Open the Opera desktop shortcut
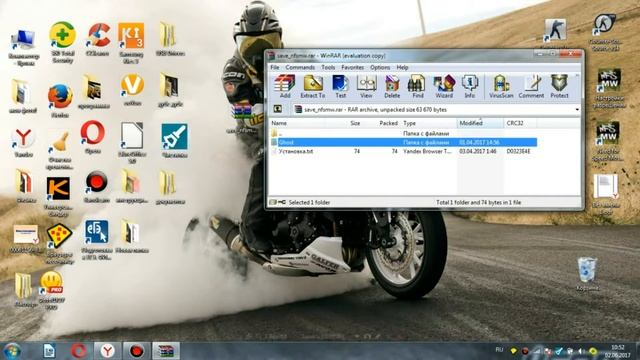 coord(93,137)
